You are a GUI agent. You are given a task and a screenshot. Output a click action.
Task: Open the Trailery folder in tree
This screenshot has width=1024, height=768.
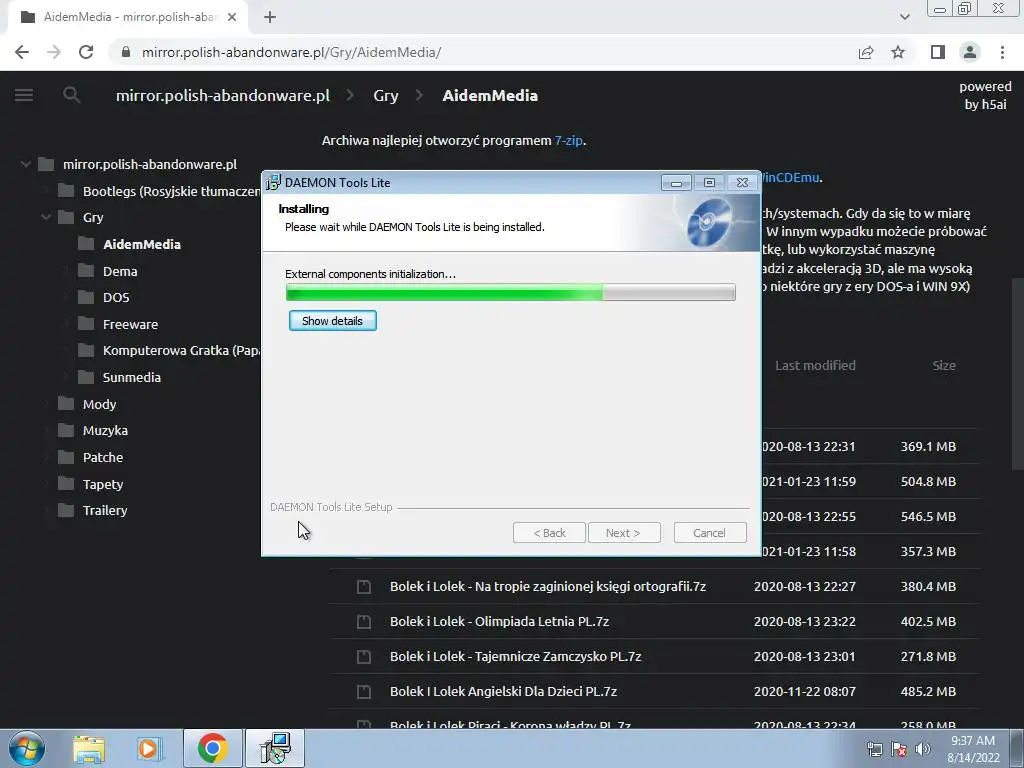click(x=104, y=510)
